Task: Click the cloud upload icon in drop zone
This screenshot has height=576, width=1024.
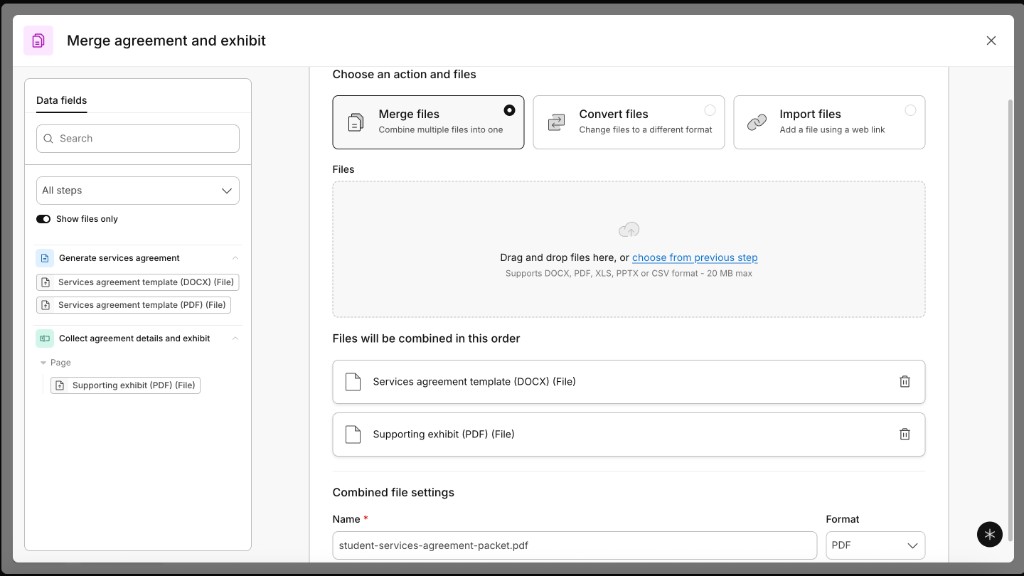Action: [629, 230]
